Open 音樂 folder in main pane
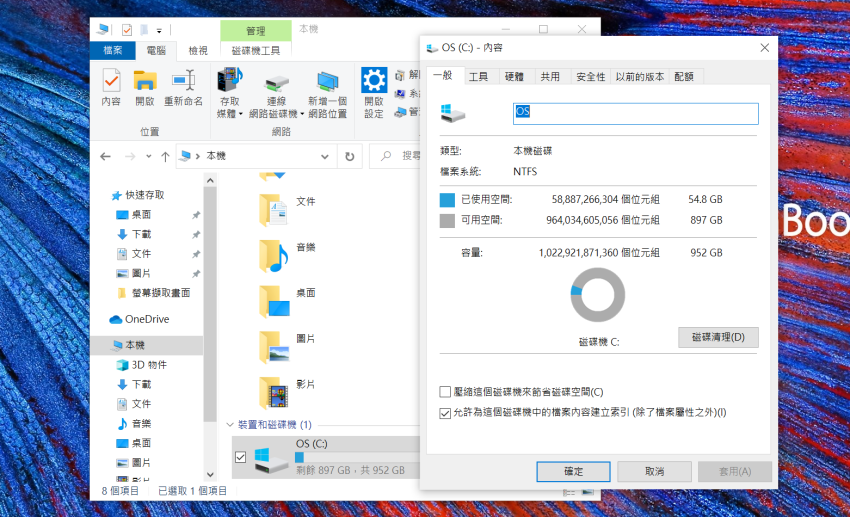Viewport: 850px width, 517px height. coord(288,255)
